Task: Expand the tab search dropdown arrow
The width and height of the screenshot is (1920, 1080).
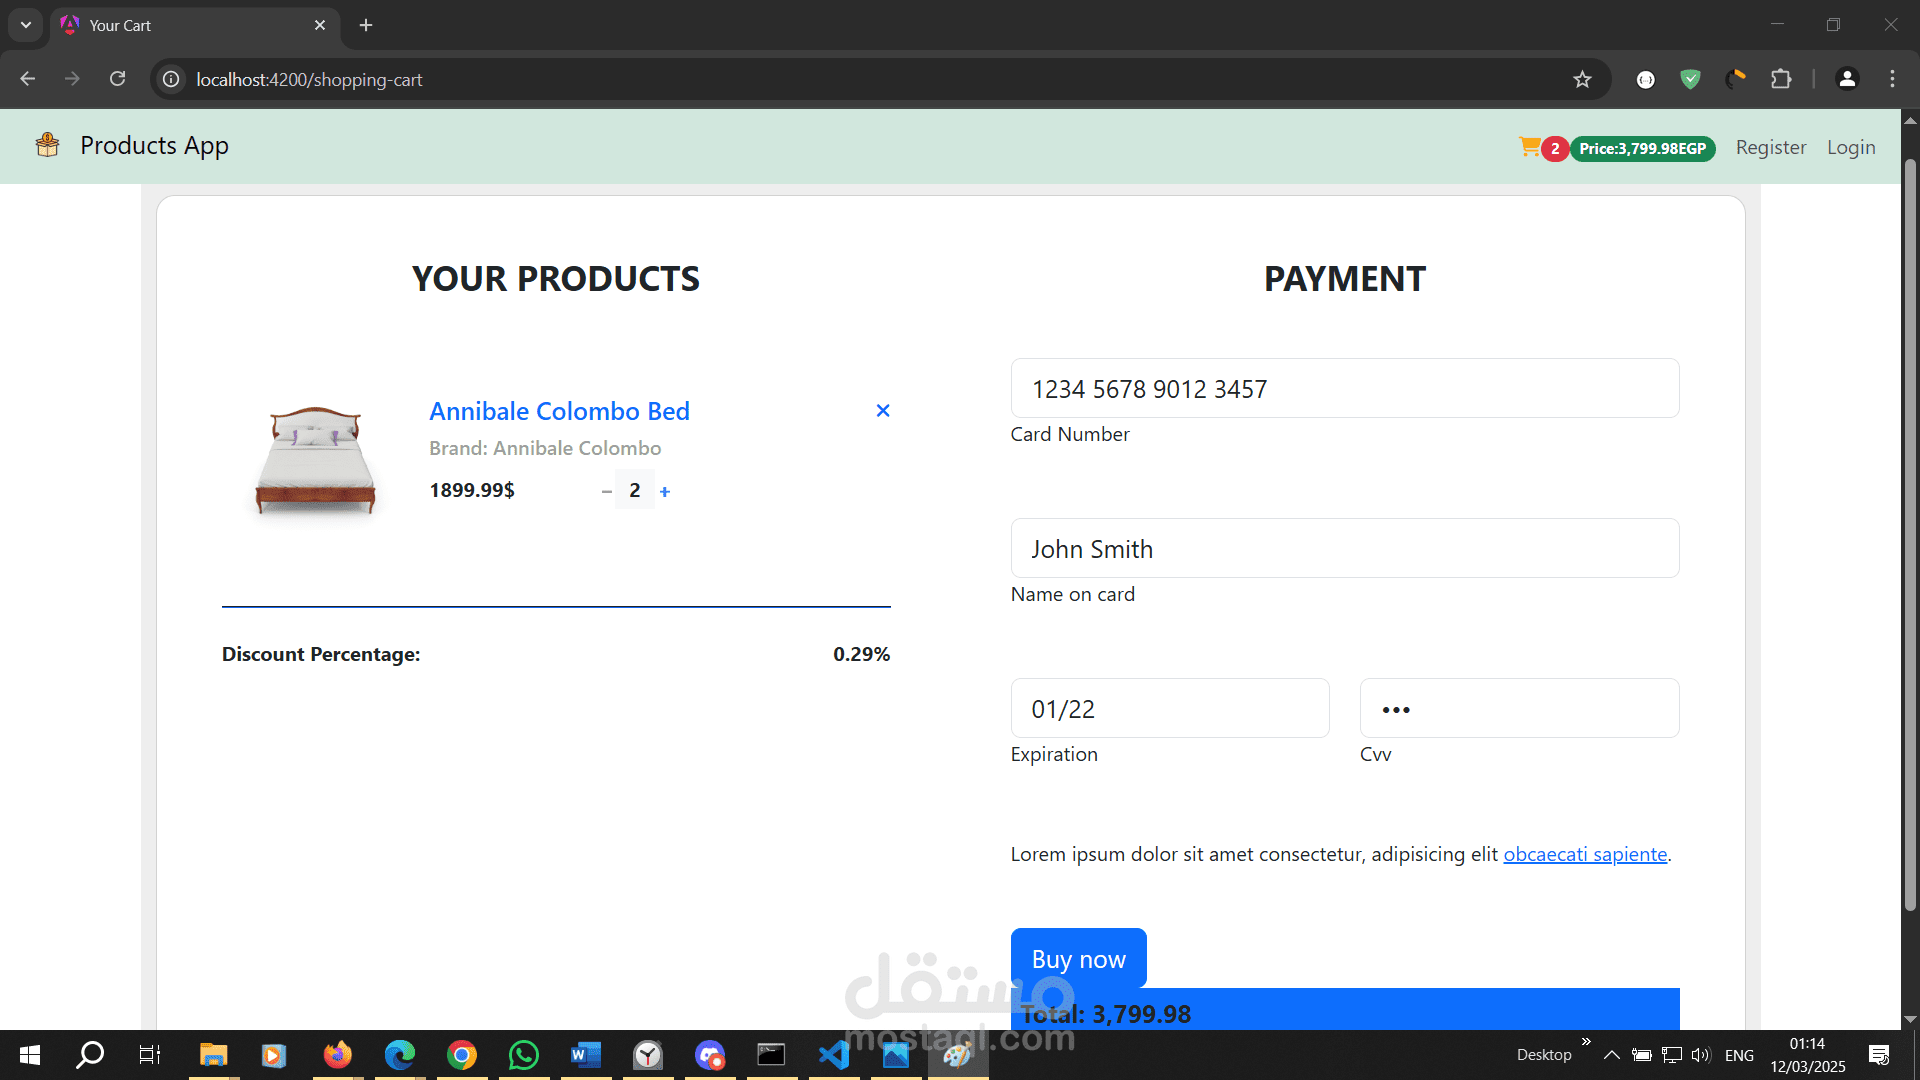Action: pos(26,25)
